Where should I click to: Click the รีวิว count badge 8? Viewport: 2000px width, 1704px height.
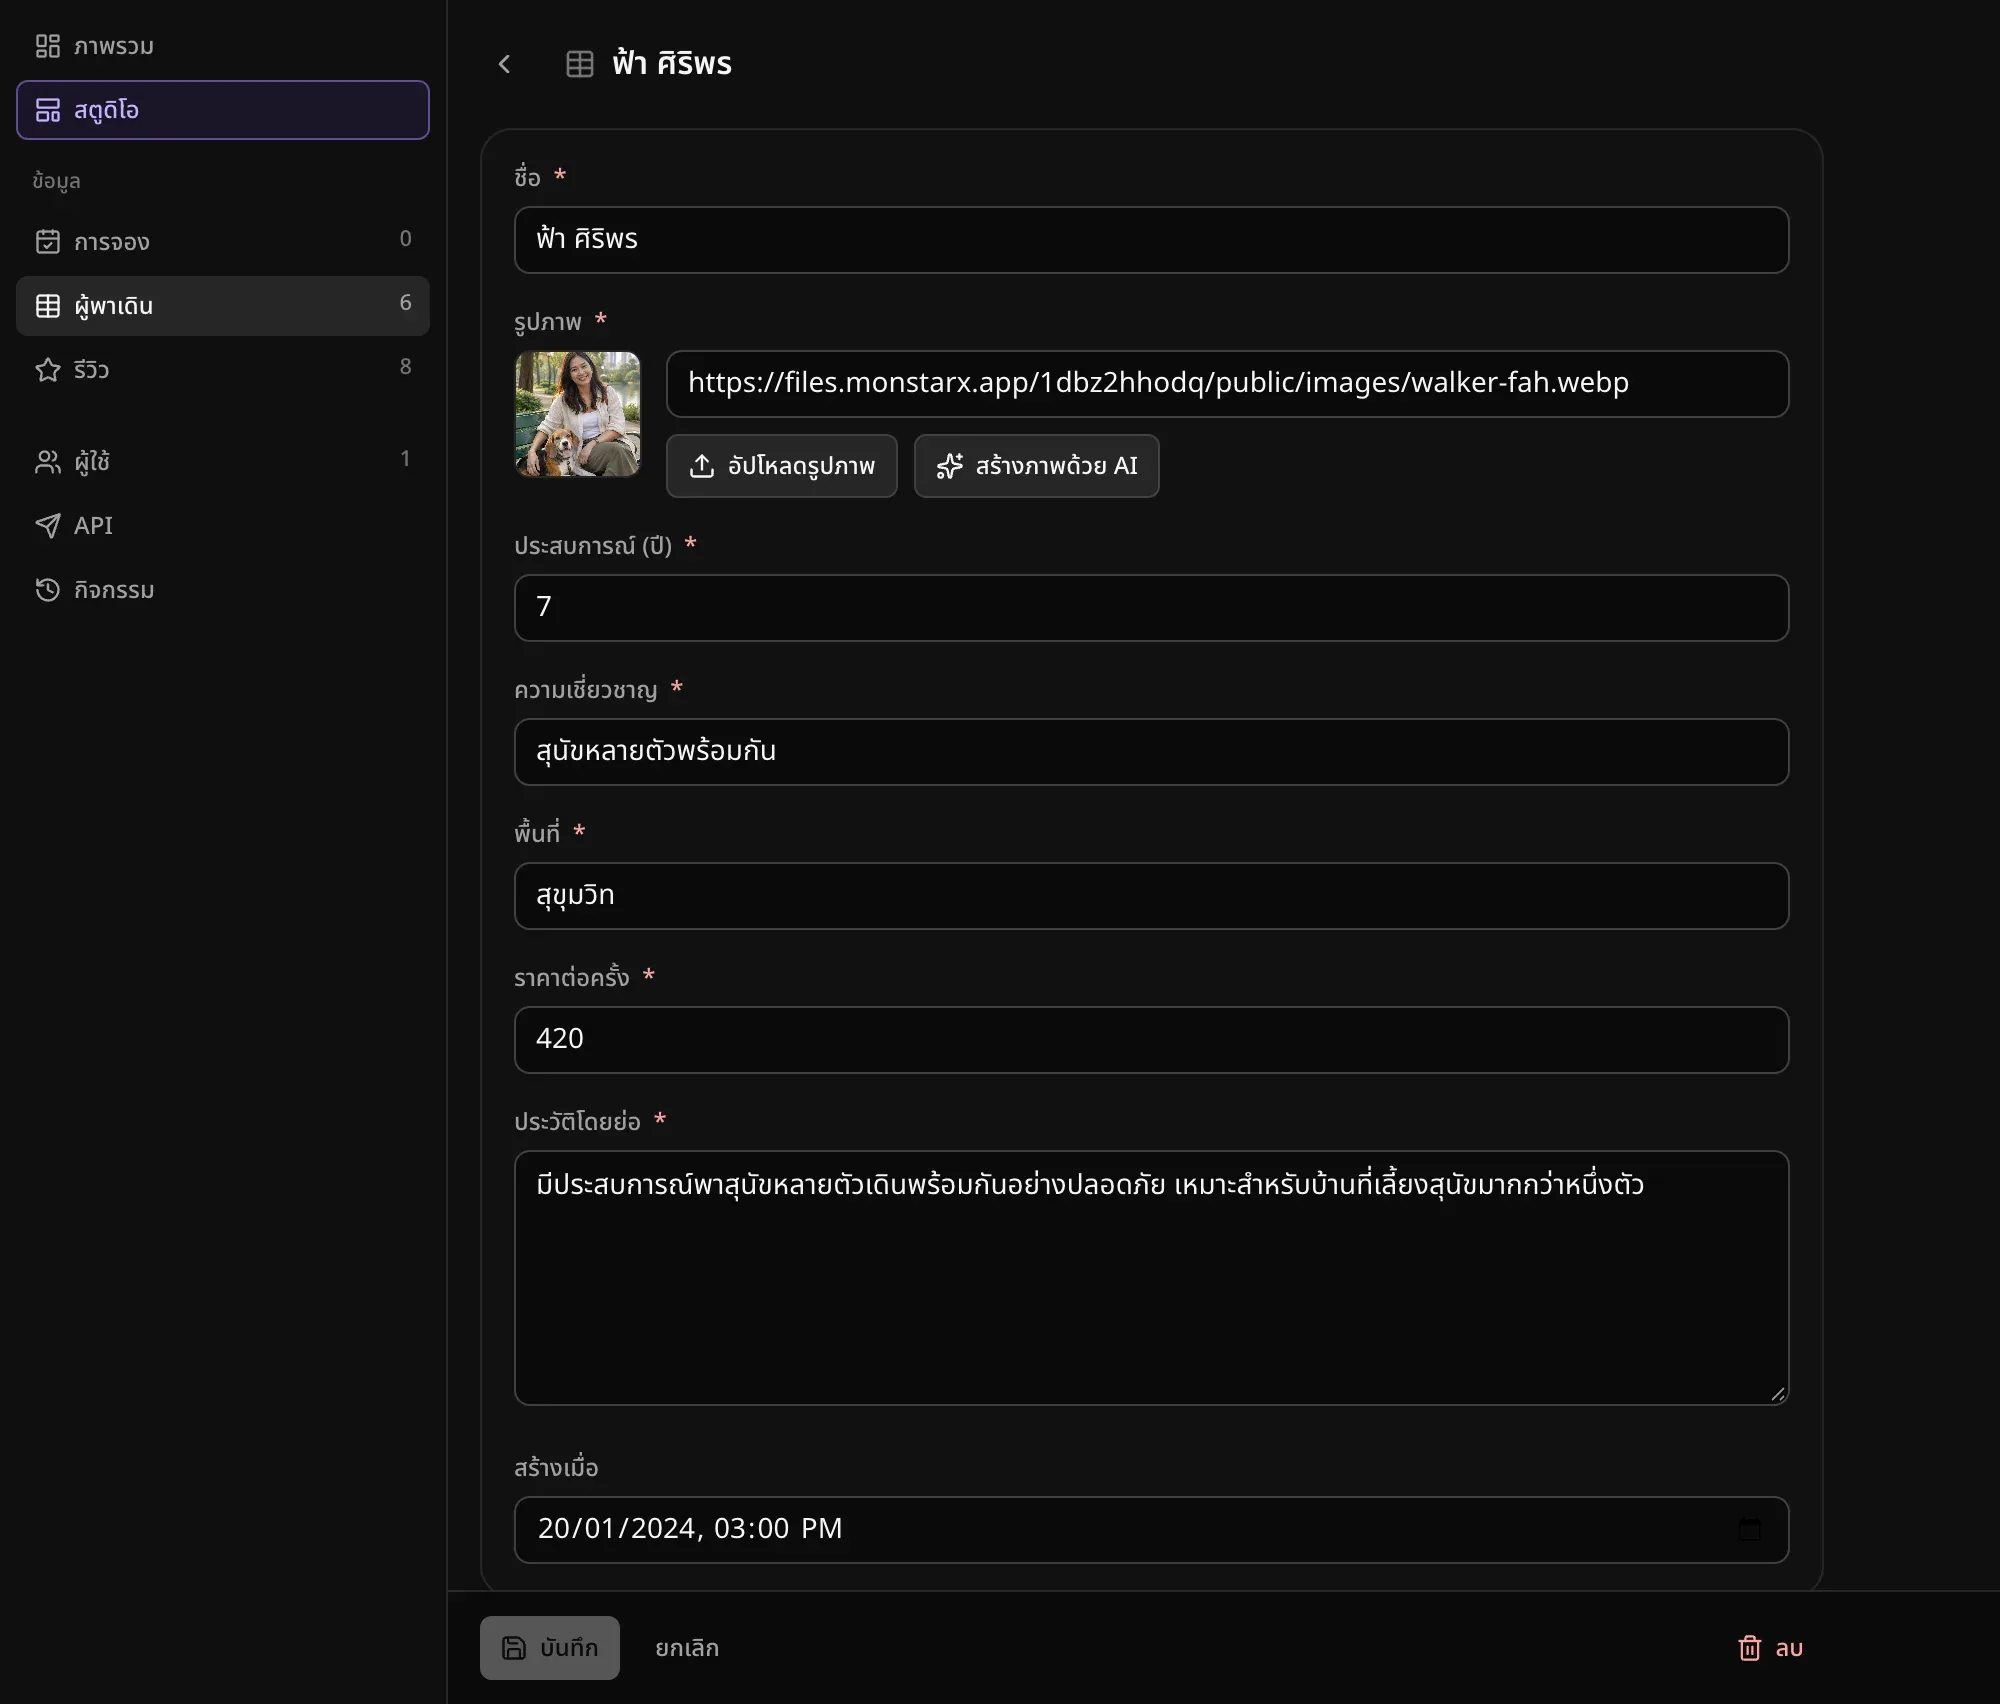coord(405,367)
